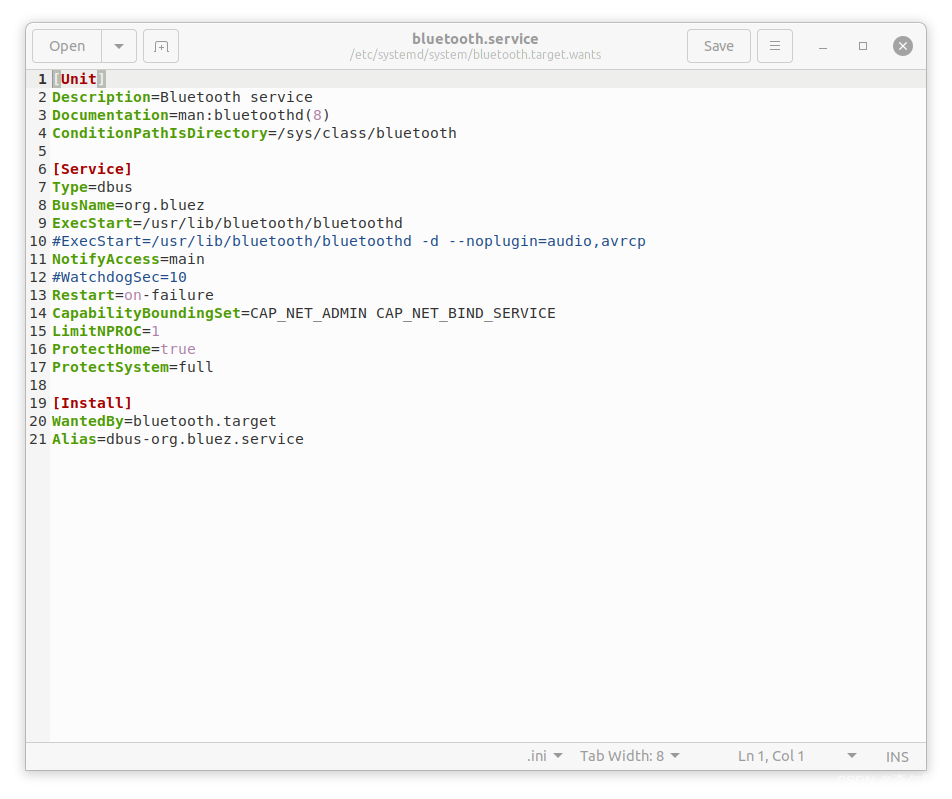This screenshot has width=952, height=799.
Task: Click the CapabilityBoundingSet line
Action: pyautogui.click(x=304, y=313)
